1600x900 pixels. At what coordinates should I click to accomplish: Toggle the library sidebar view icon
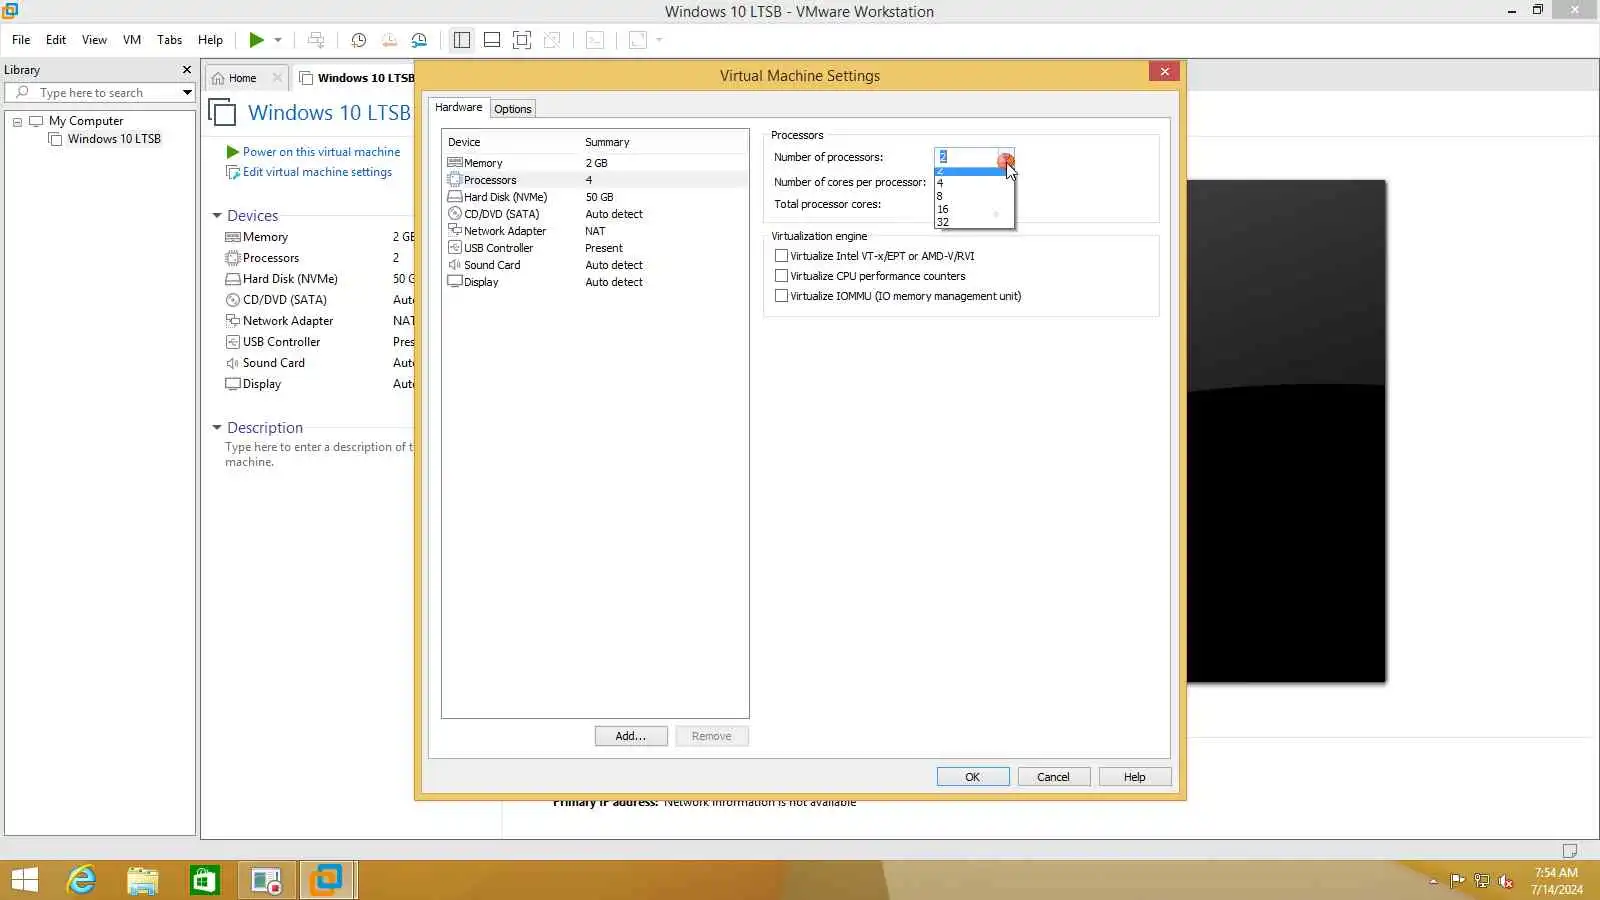click(462, 40)
